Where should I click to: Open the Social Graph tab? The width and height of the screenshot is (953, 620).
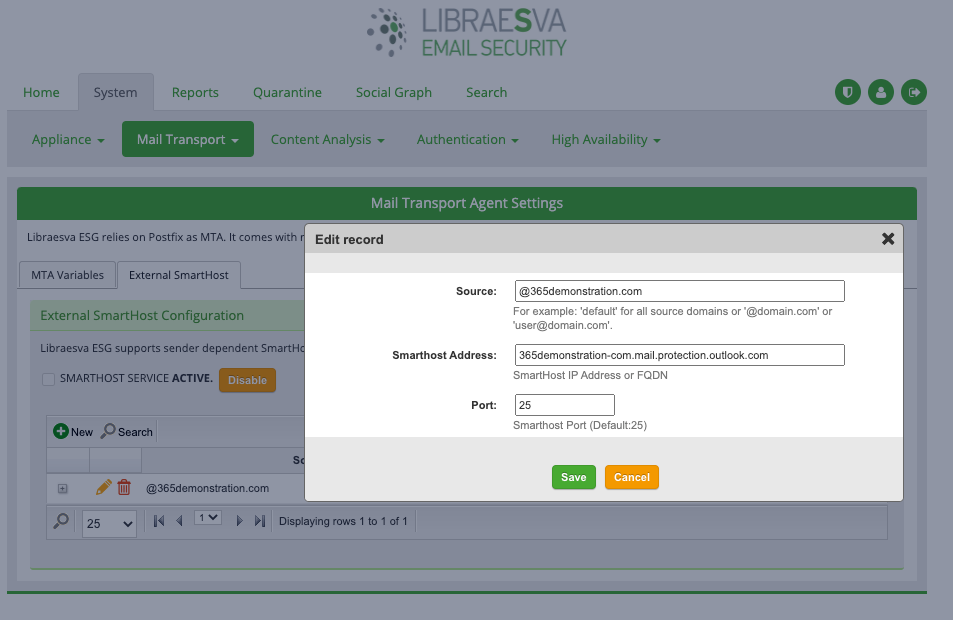click(394, 92)
